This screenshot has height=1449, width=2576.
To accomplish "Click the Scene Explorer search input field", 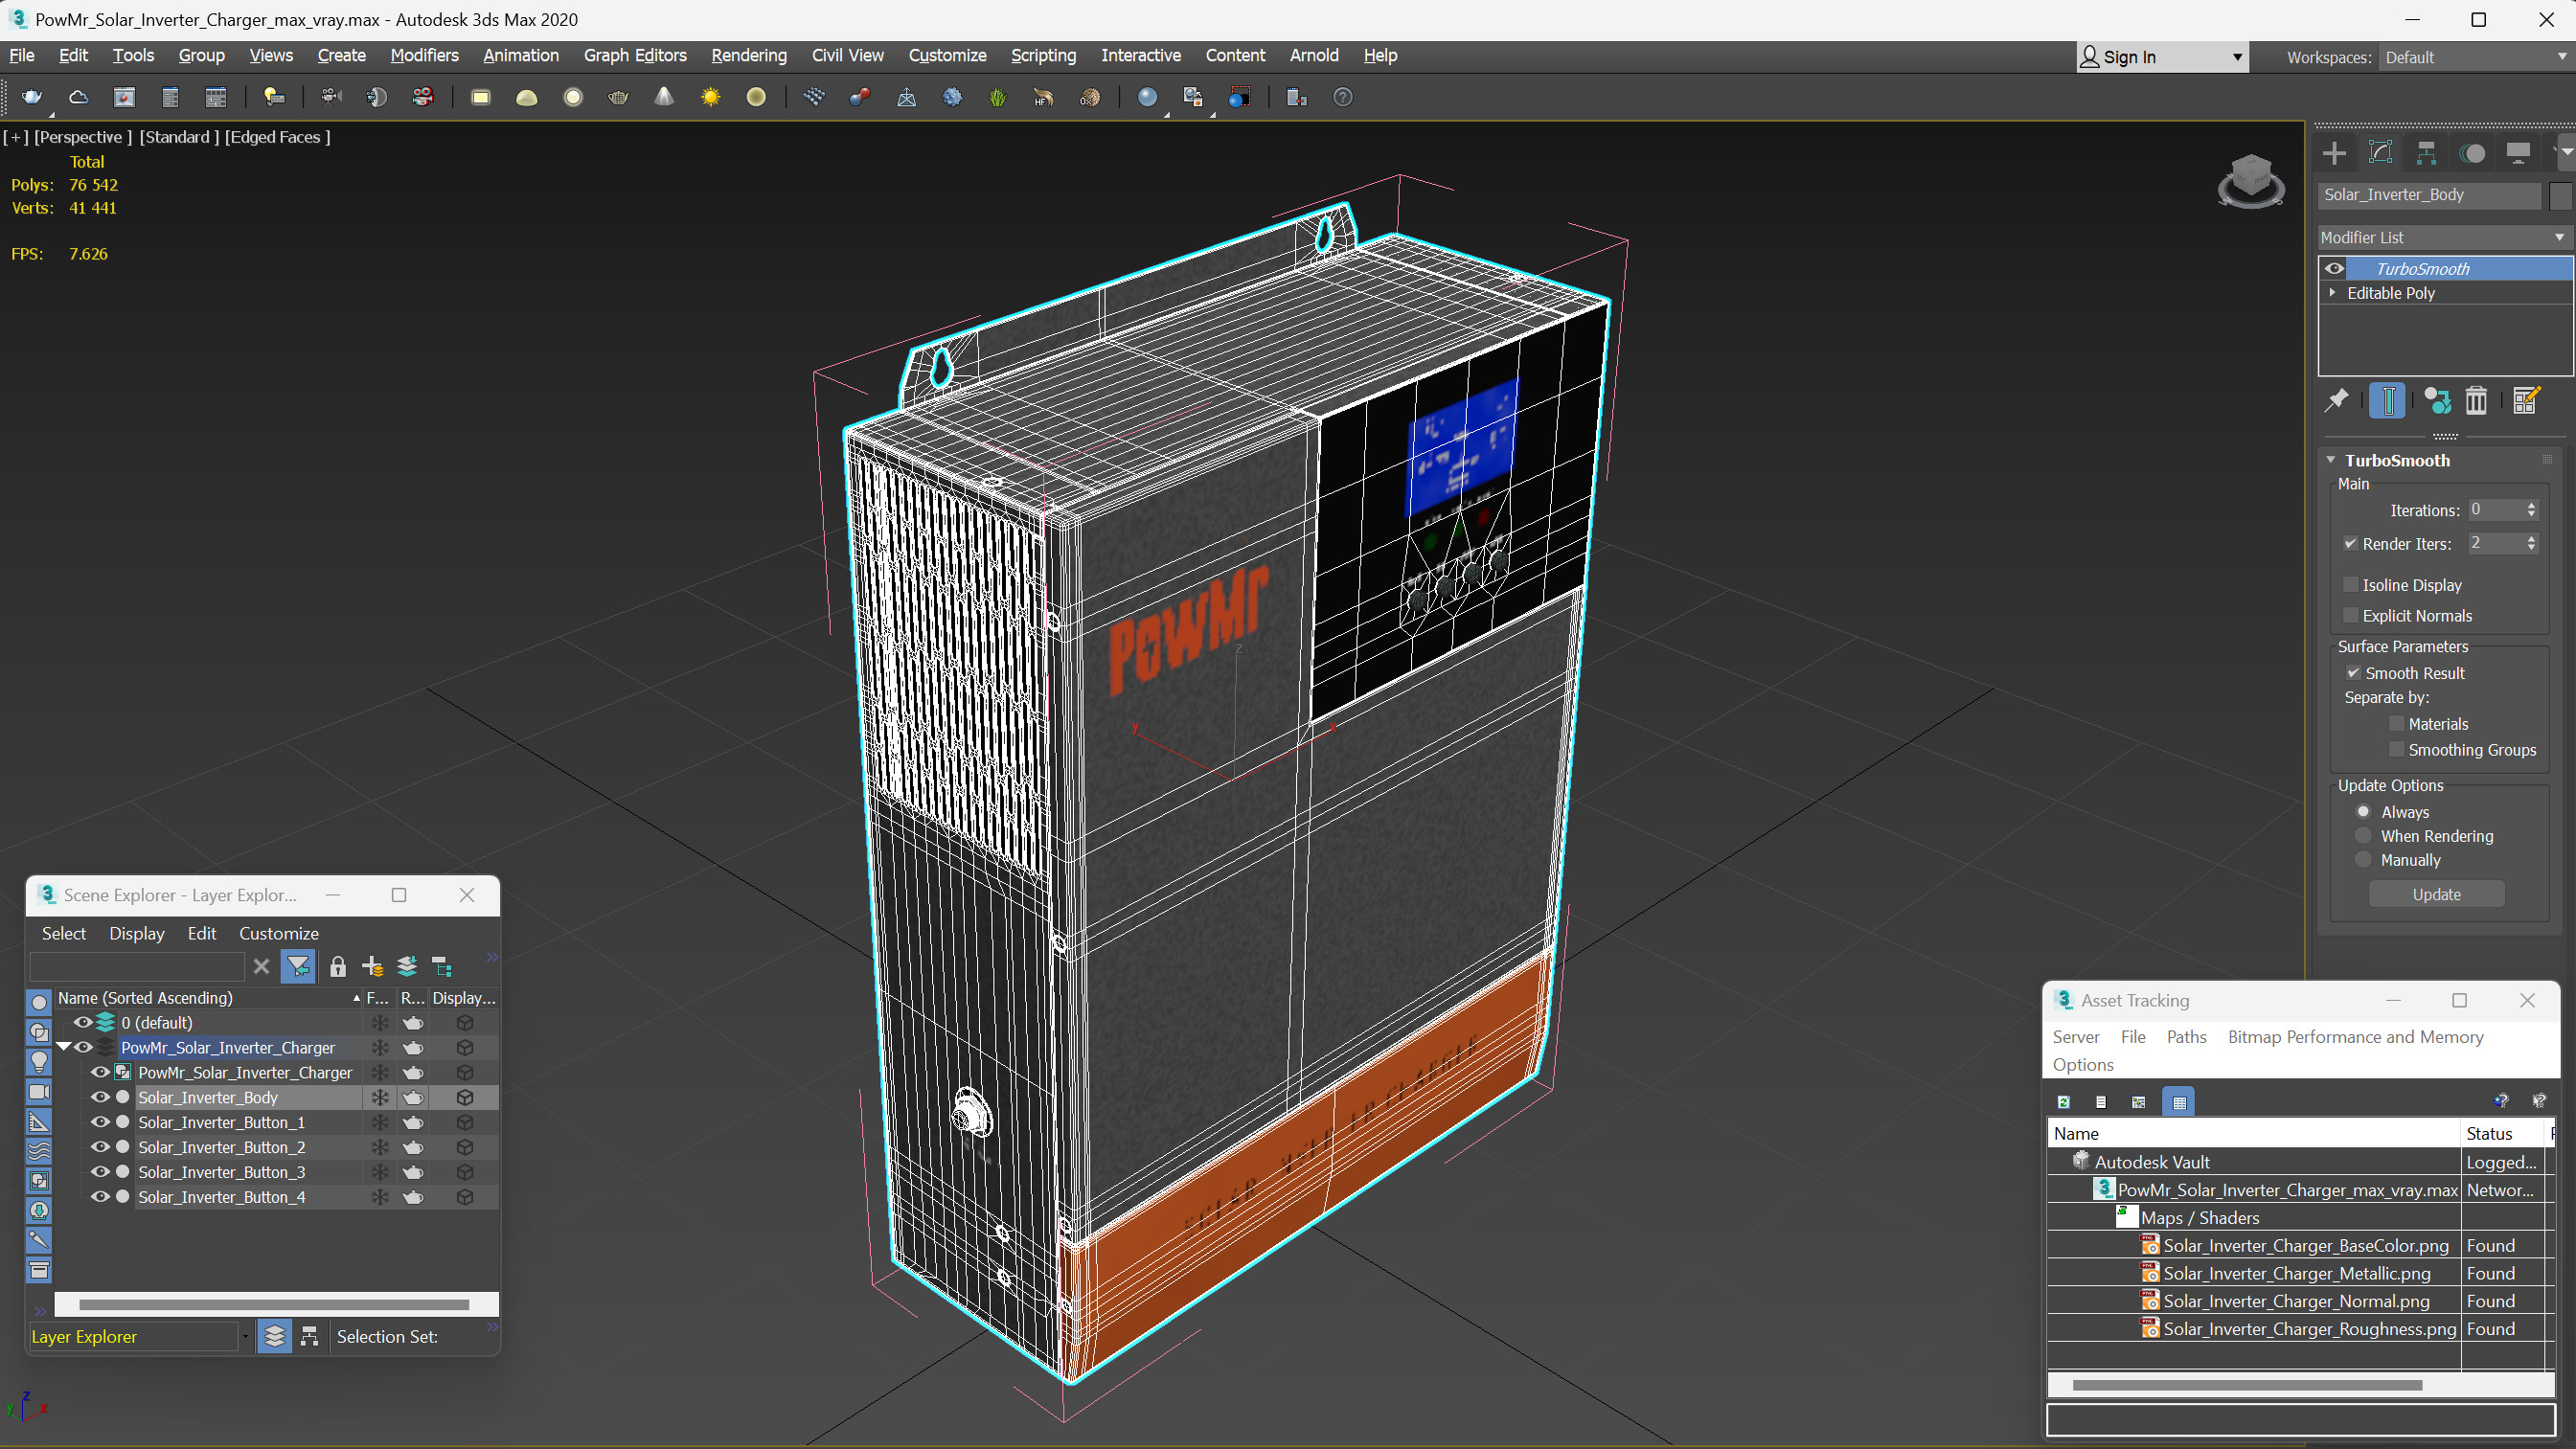I will pyautogui.click(x=137, y=967).
